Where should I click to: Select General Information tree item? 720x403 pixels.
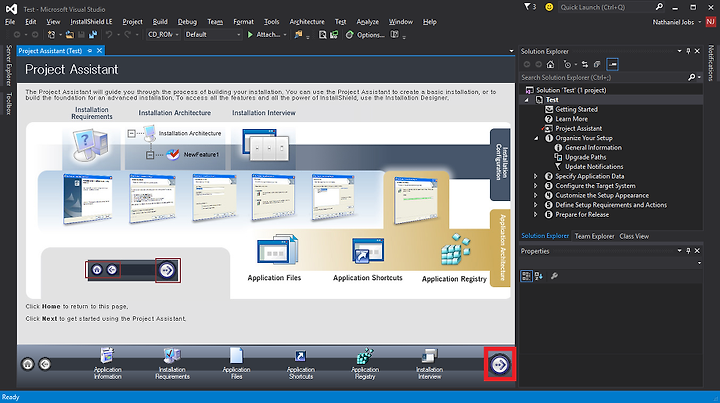[x=593, y=148]
